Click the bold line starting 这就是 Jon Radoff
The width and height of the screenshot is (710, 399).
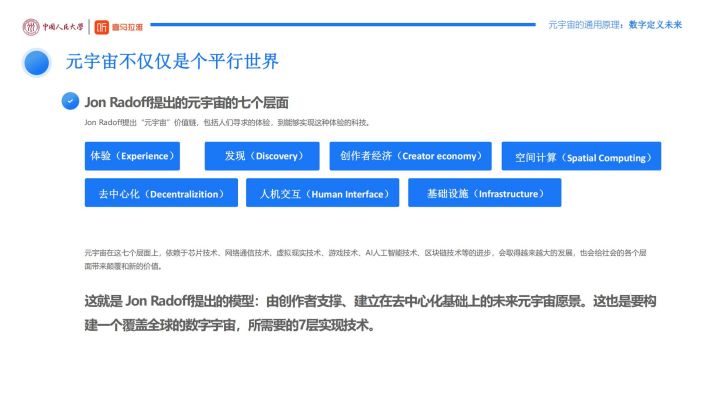[x=370, y=301]
